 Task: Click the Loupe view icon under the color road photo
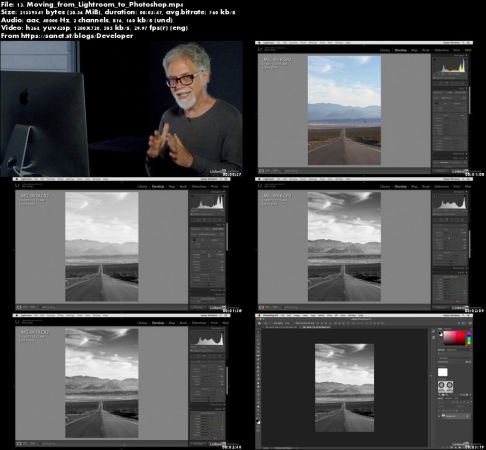pos(262,171)
